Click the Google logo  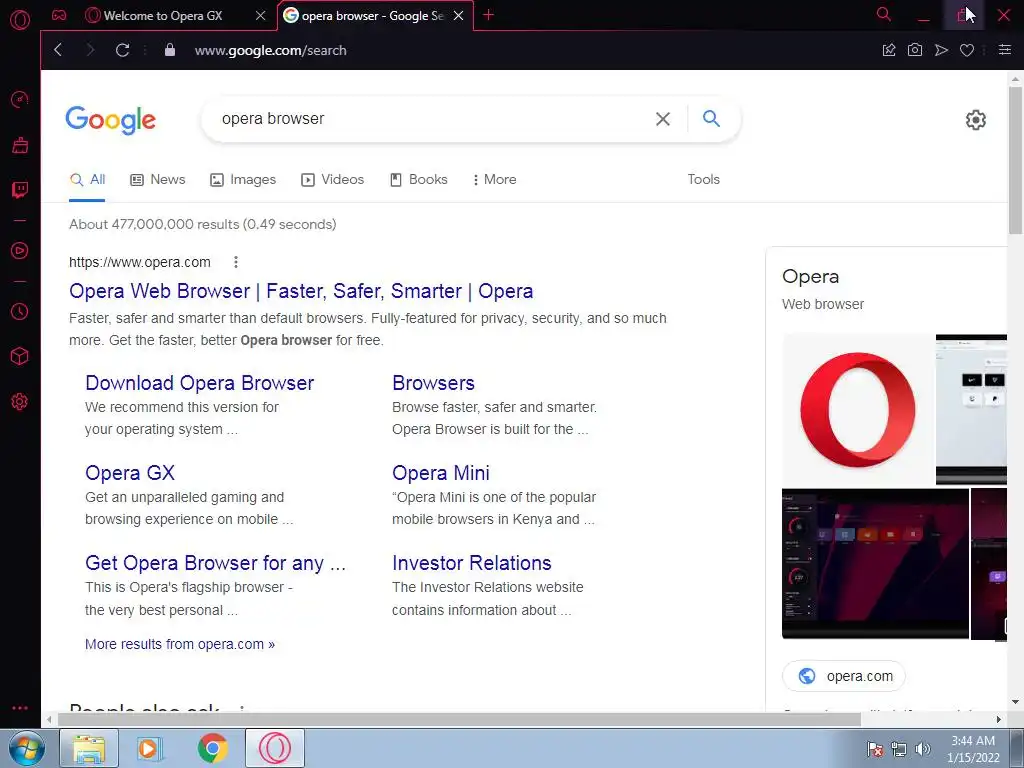click(110, 120)
